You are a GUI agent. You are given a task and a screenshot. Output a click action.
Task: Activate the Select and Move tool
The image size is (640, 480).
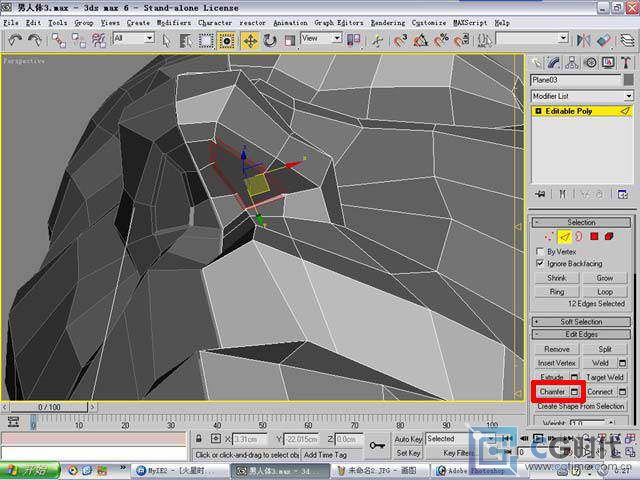pos(250,40)
